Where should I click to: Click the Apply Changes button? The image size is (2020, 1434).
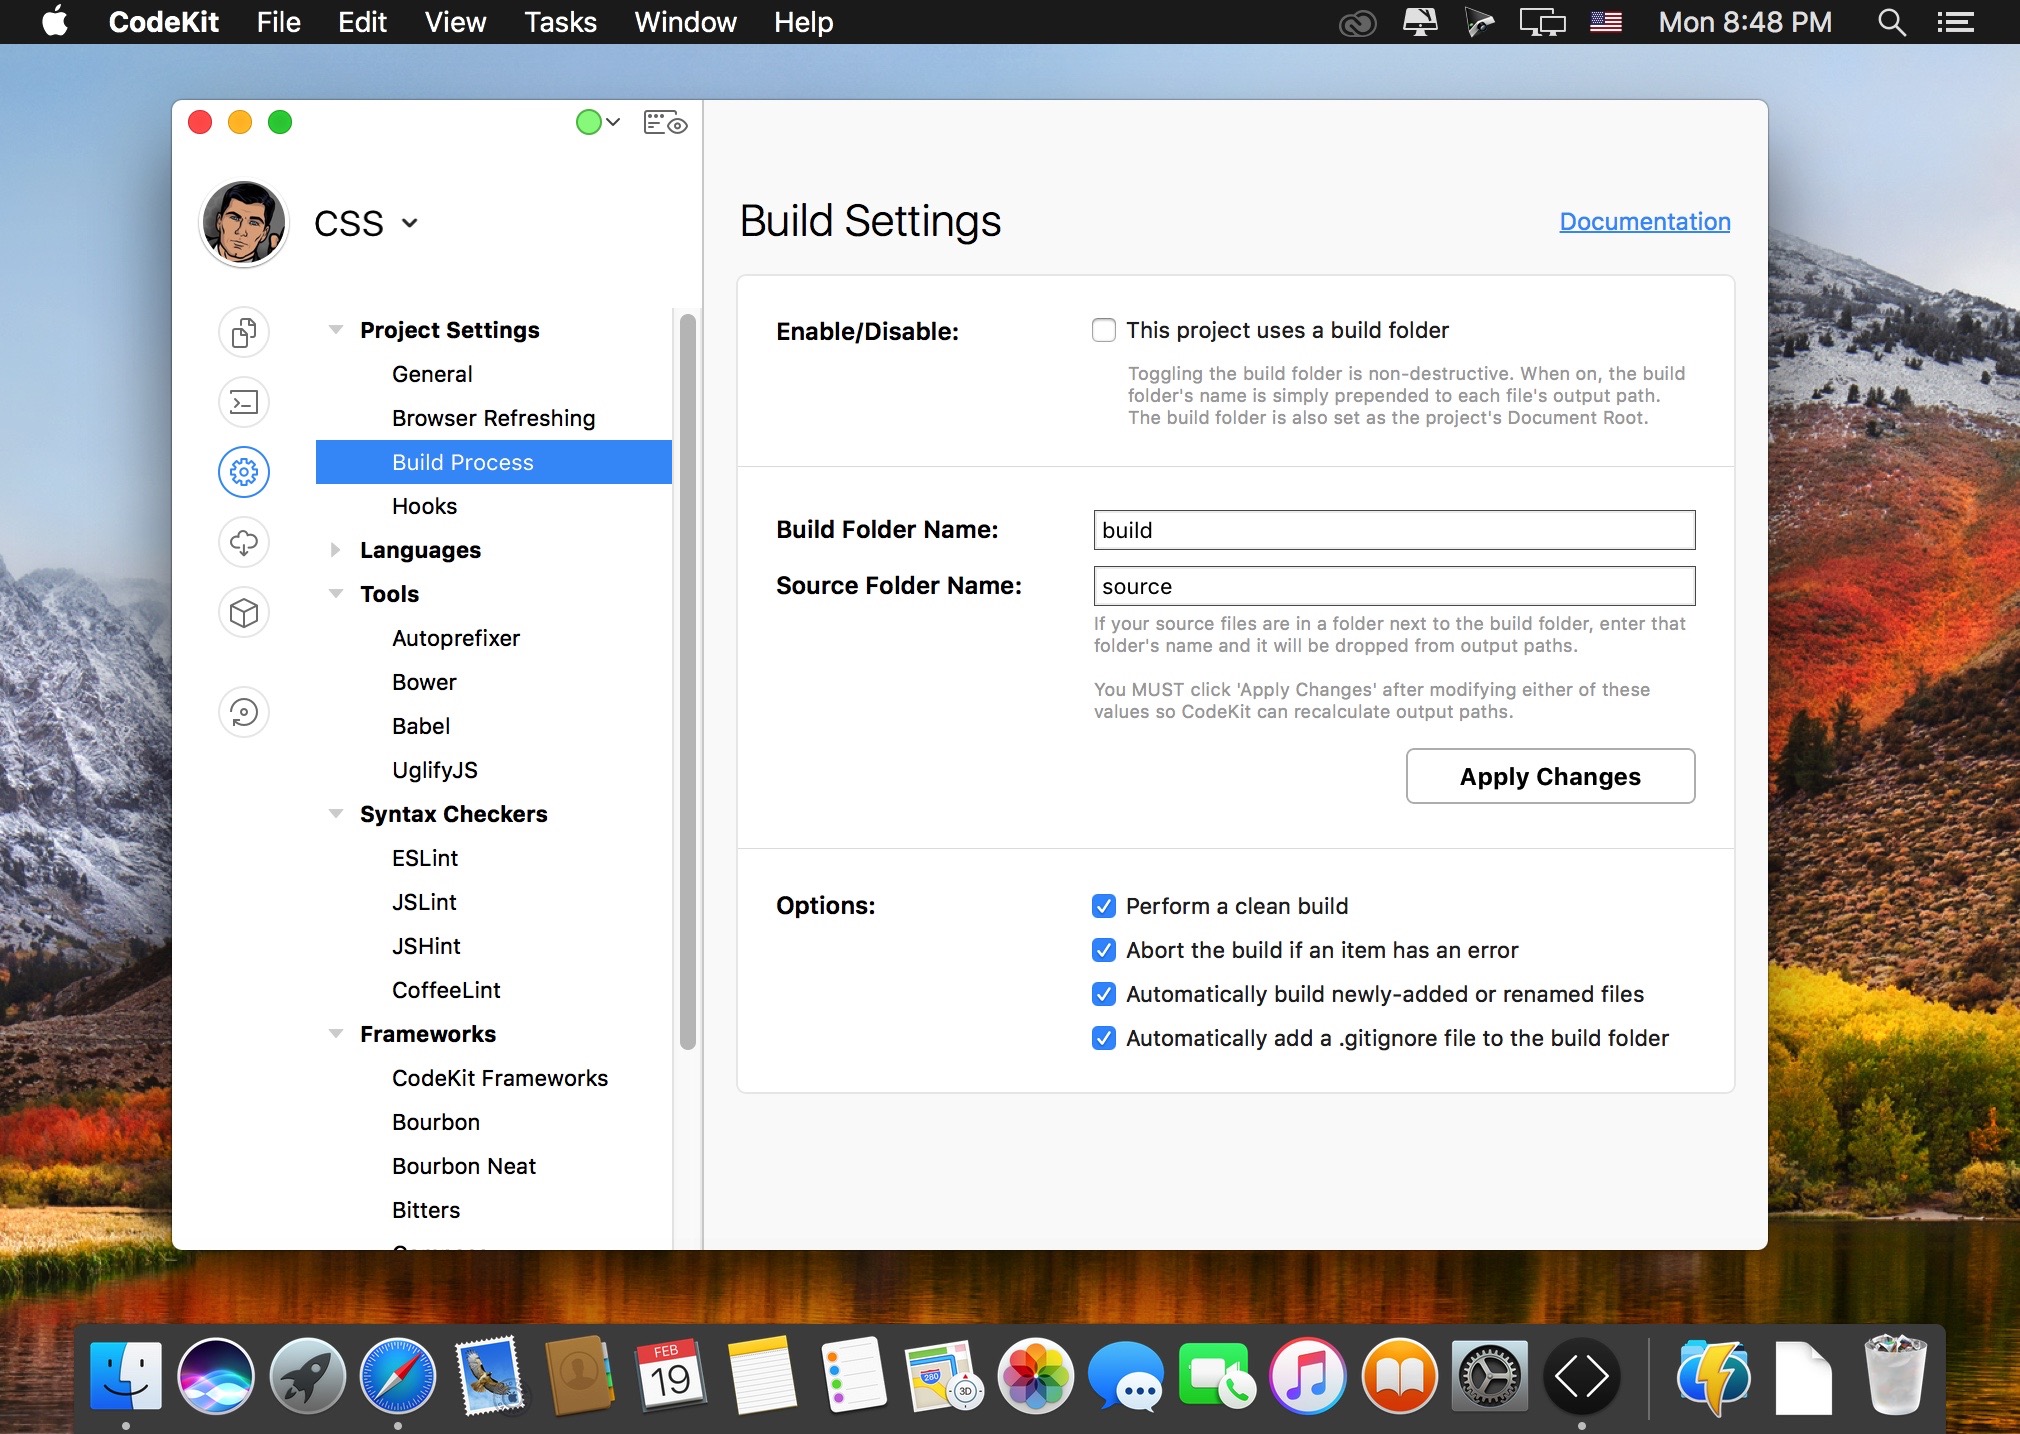[1550, 776]
